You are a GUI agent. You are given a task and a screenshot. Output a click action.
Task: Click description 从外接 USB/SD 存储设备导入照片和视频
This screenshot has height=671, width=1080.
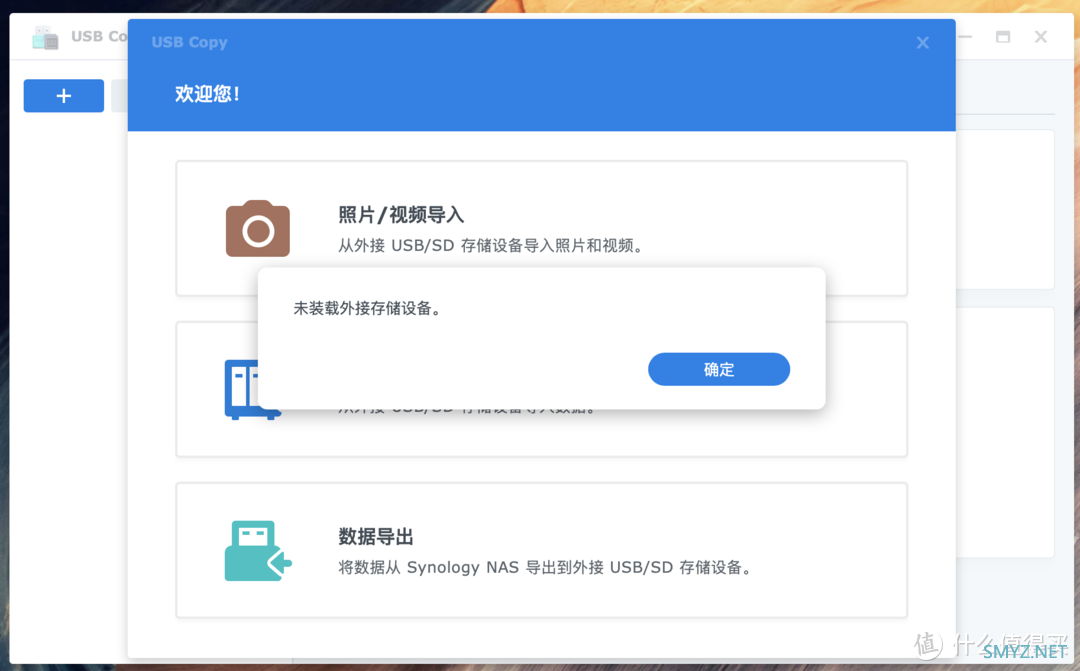click(x=490, y=246)
